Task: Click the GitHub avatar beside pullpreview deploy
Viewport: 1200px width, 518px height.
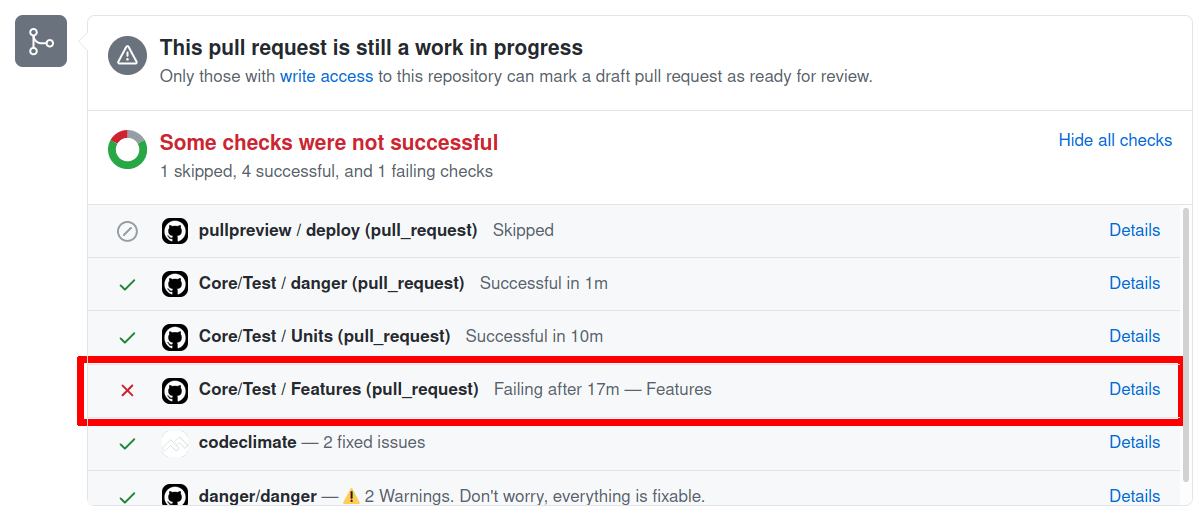Action: (175, 231)
